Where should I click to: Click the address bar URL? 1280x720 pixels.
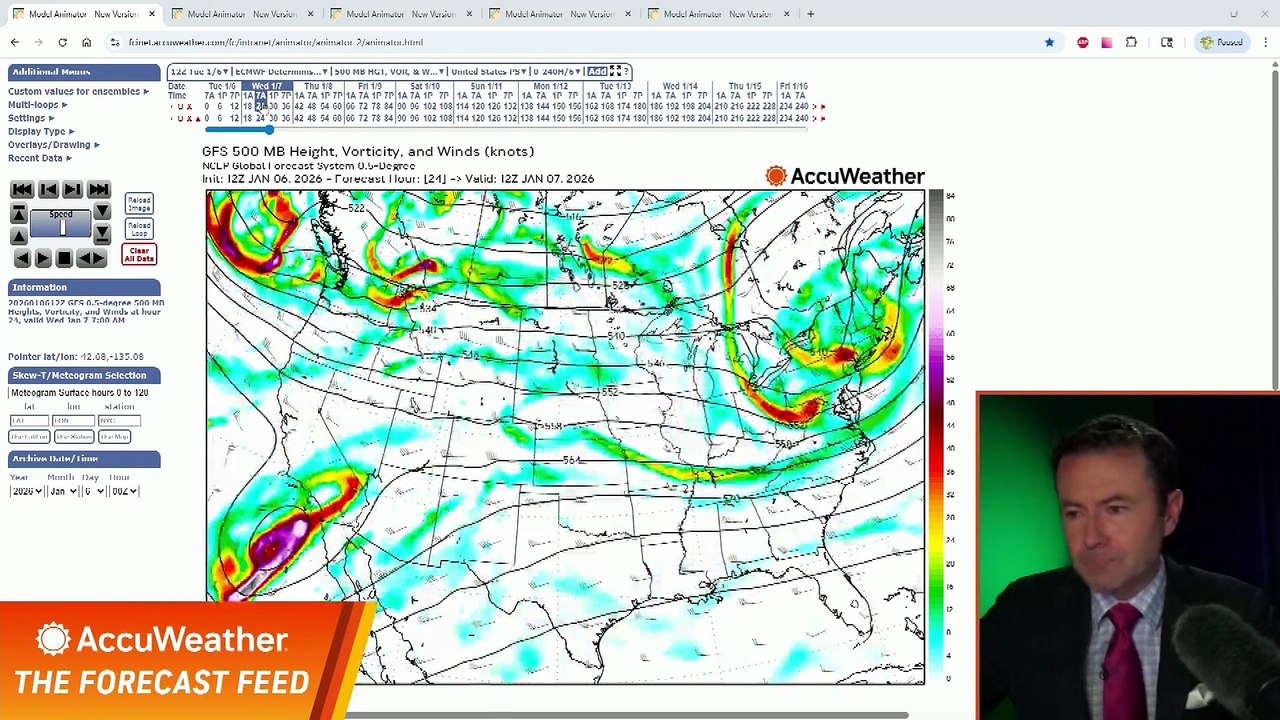[x=276, y=42]
